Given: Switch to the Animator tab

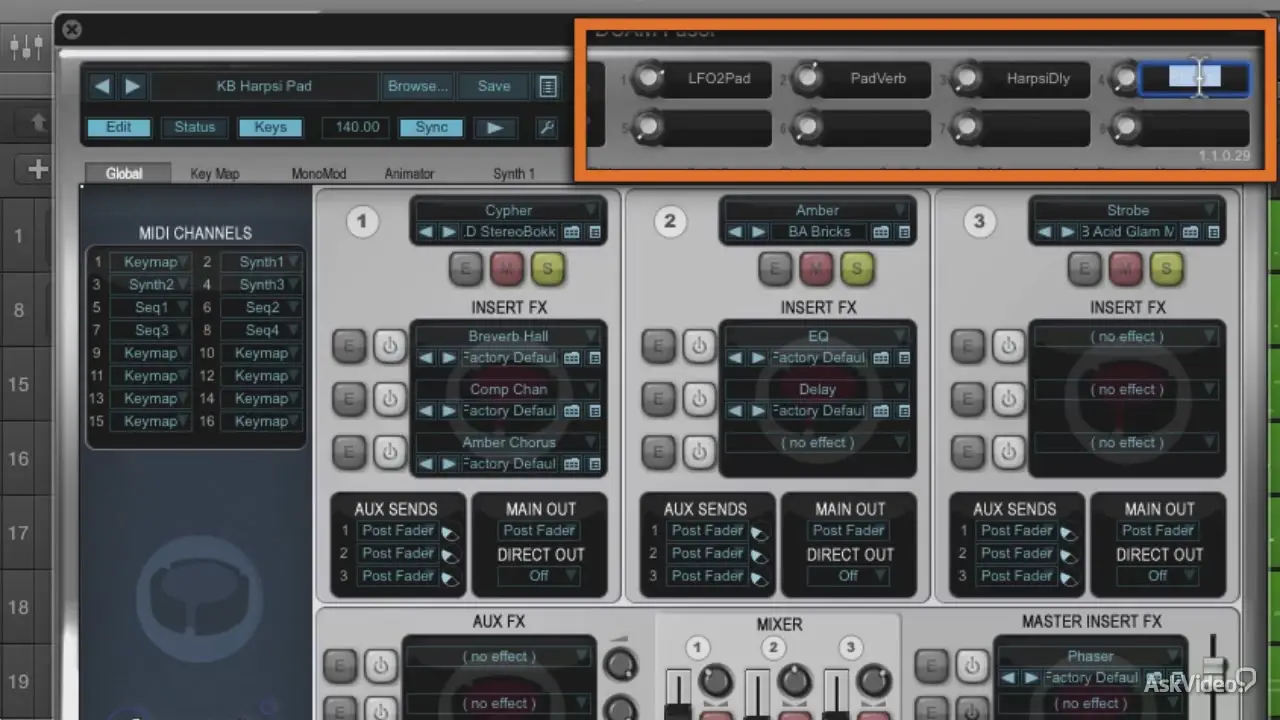Looking at the screenshot, I should click(409, 173).
